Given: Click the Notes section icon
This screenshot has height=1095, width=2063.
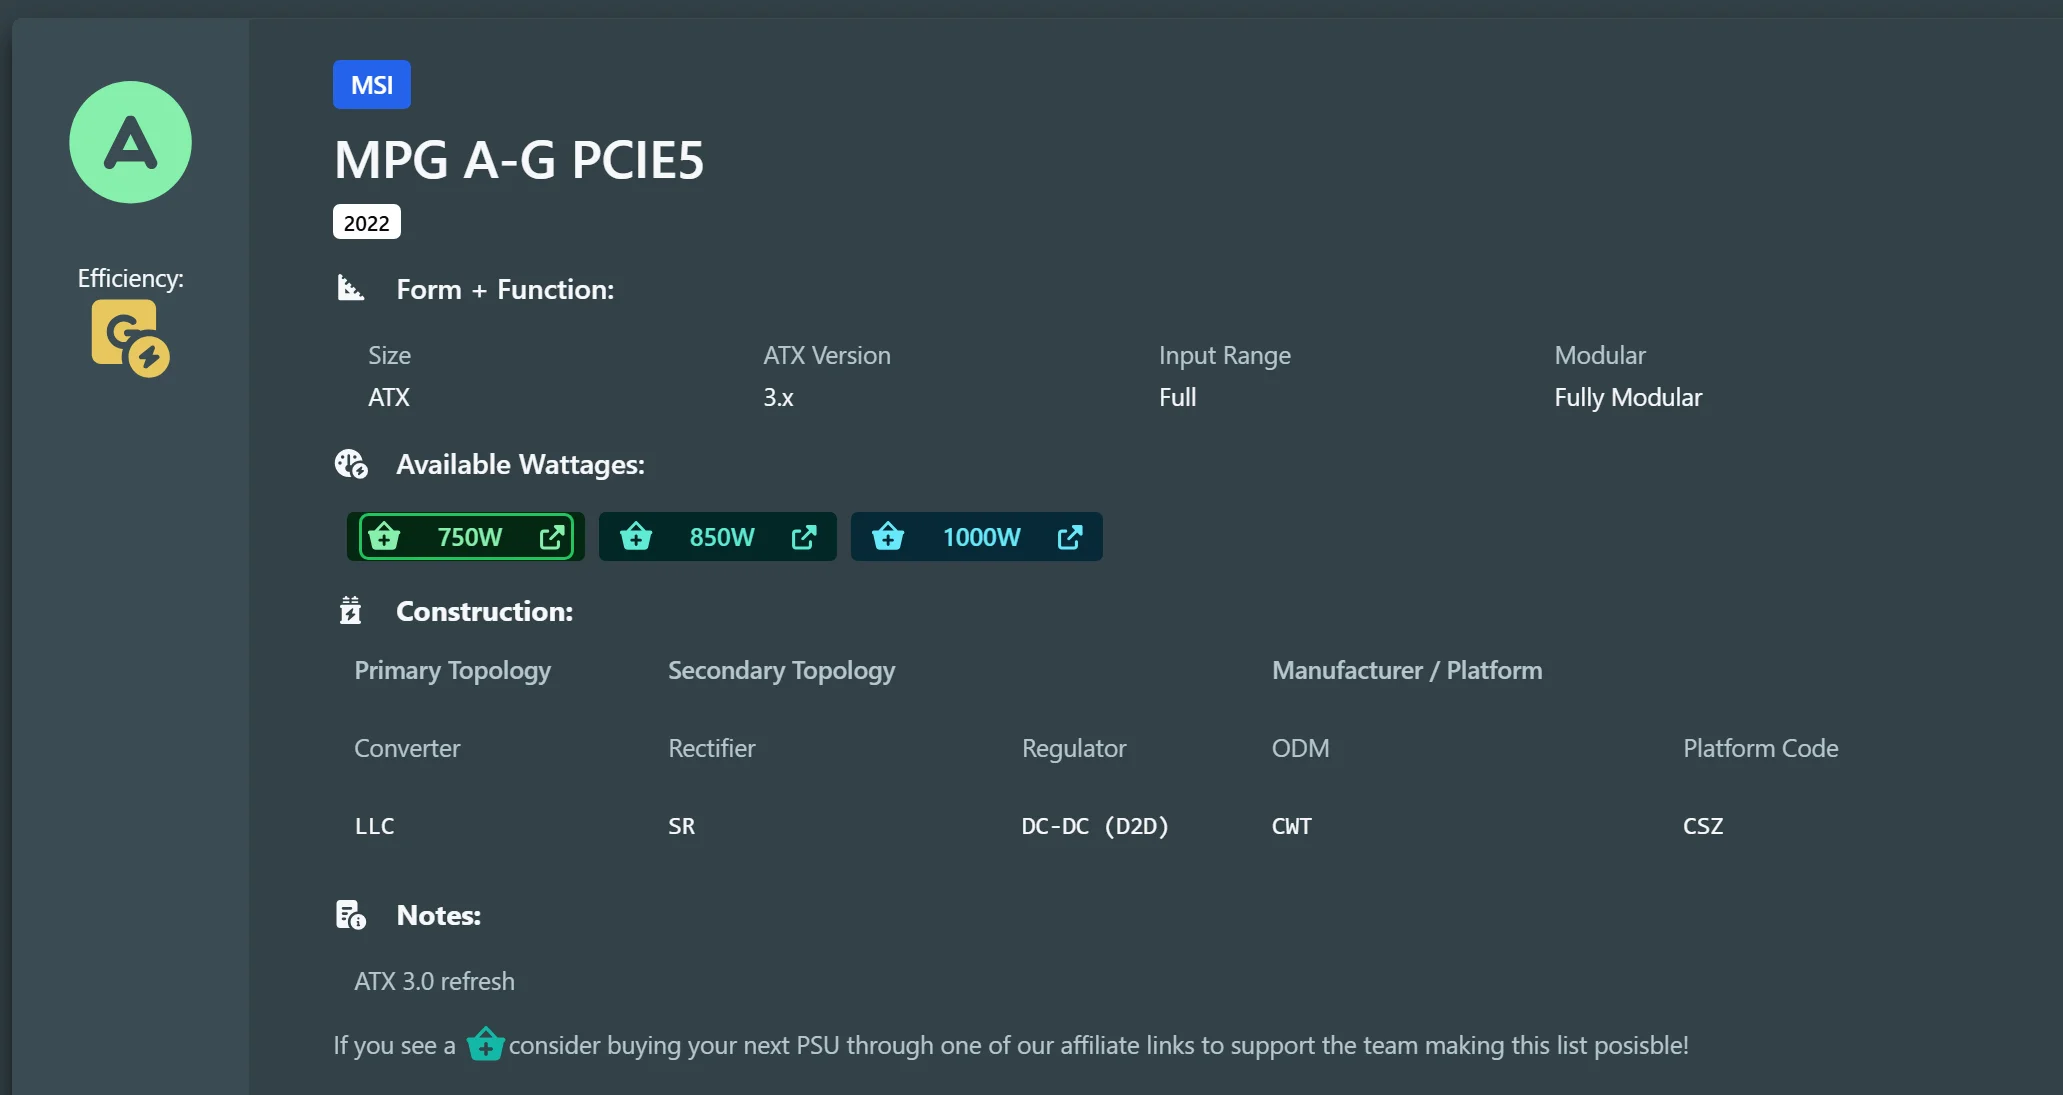Looking at the screenshot, I should click(350, 915).
